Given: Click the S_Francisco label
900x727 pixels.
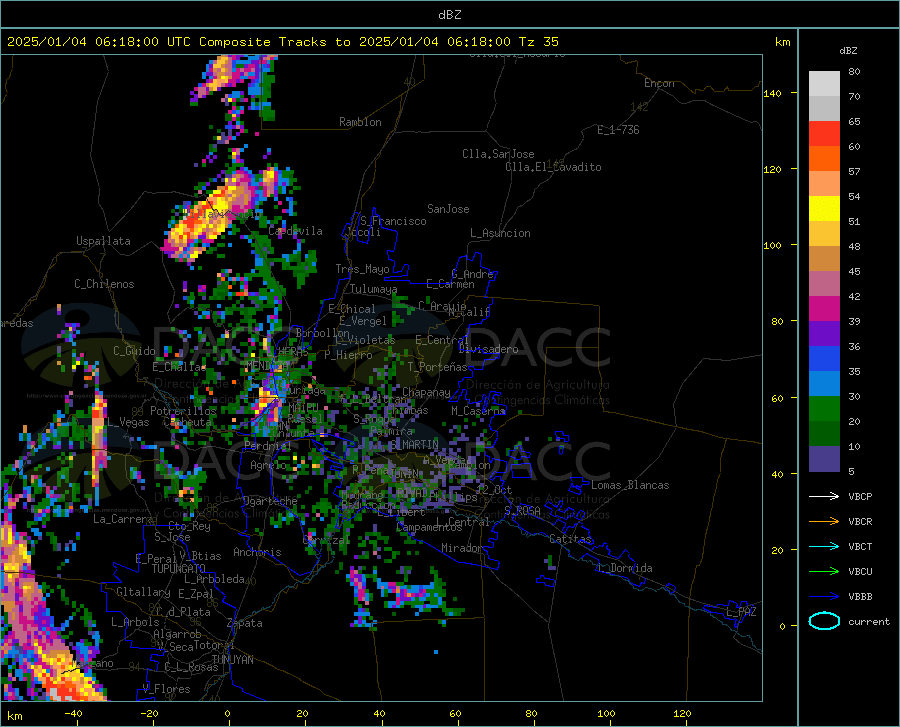Looking at the screenshot, I should pos(393,221).
